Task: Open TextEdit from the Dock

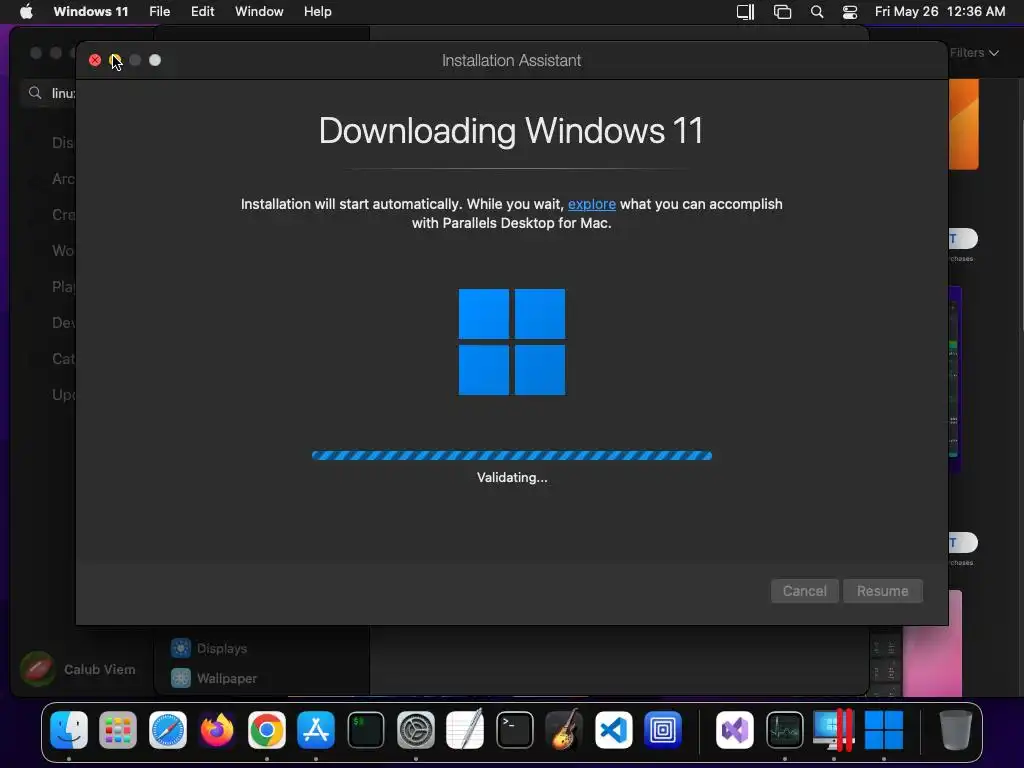Action: (465, 729)
